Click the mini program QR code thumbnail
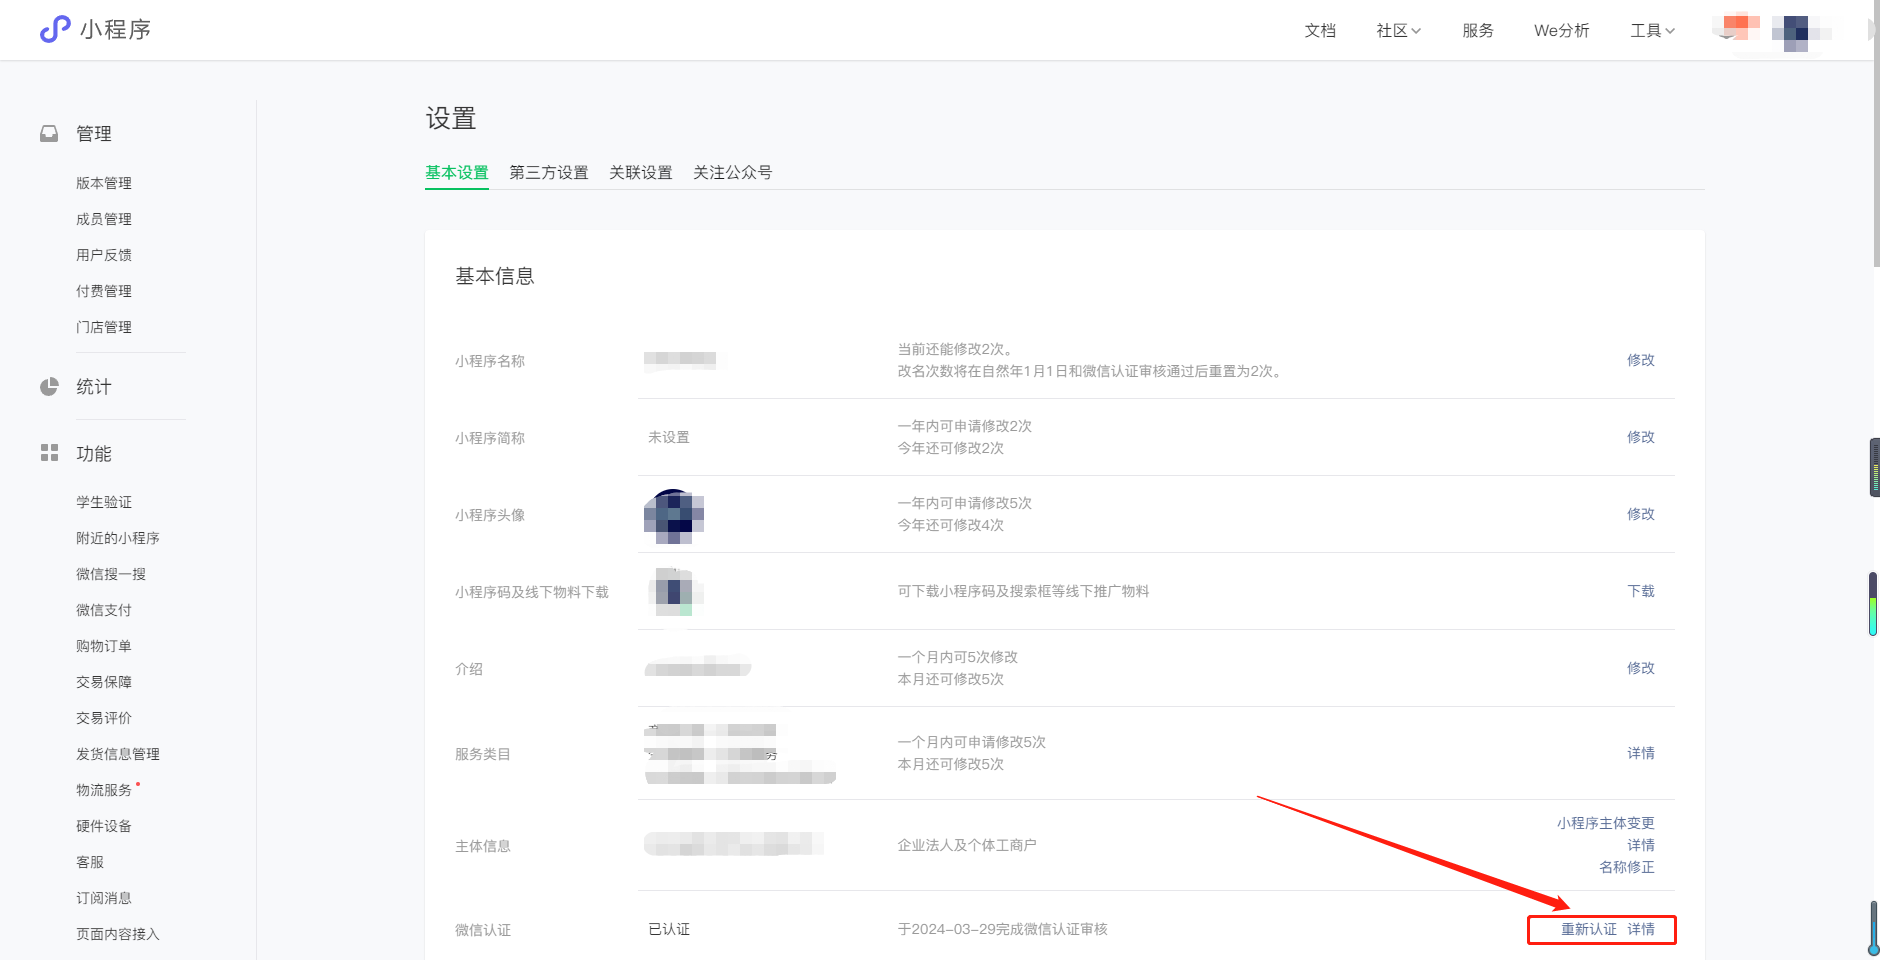This screenshot has height=960, width=1880. click(x=674, y=591)
